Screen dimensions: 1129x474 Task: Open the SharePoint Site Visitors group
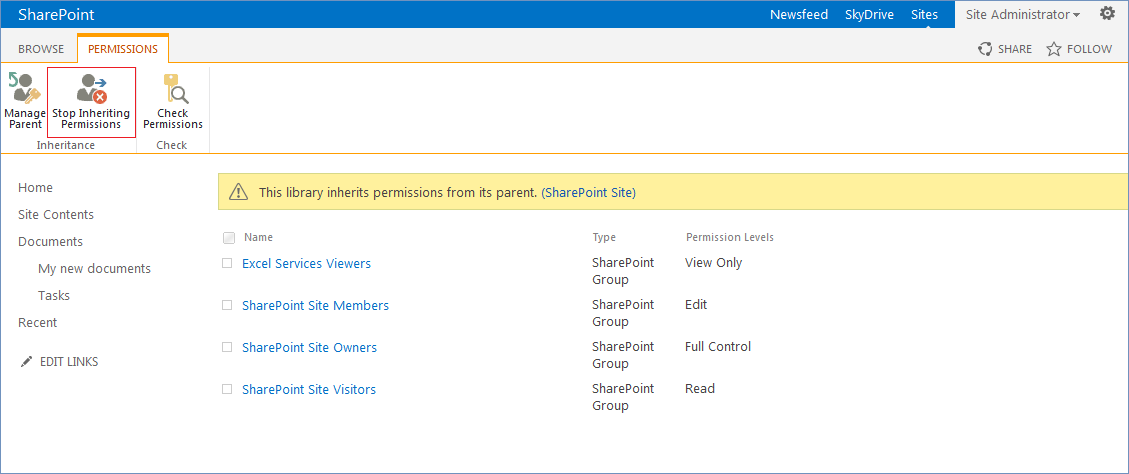309,389
